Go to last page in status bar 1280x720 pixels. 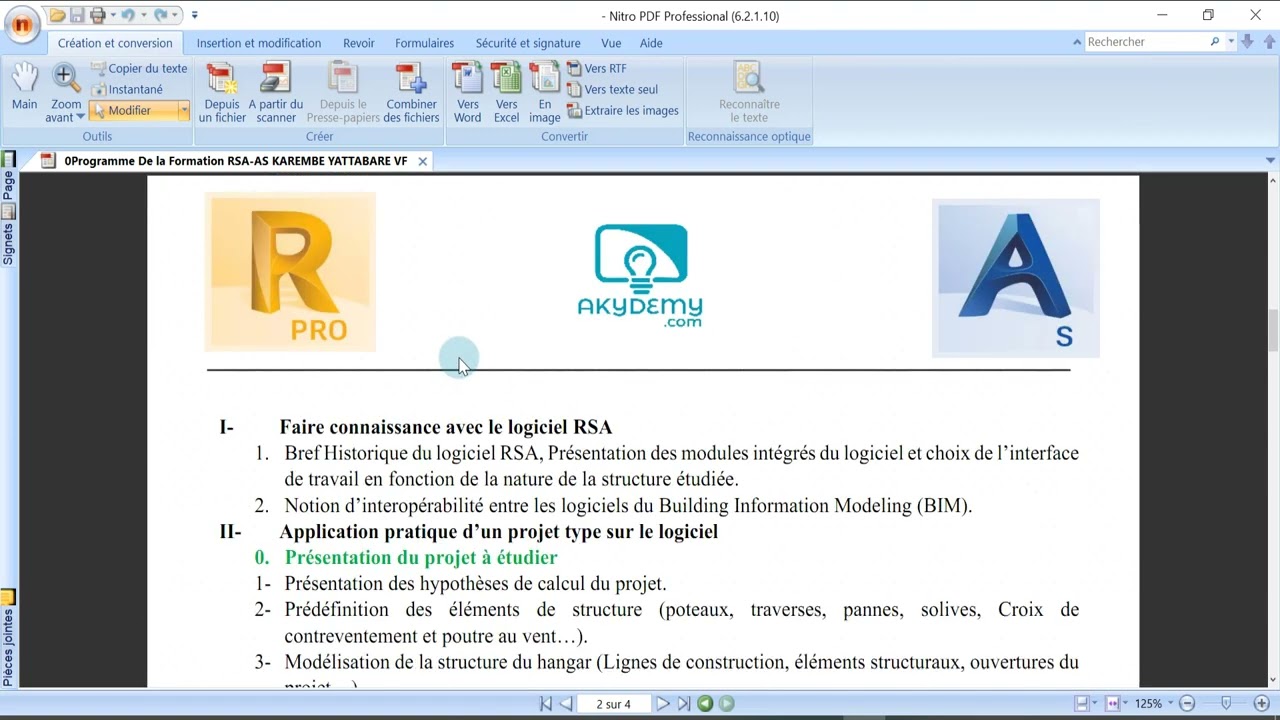point(684,704)
